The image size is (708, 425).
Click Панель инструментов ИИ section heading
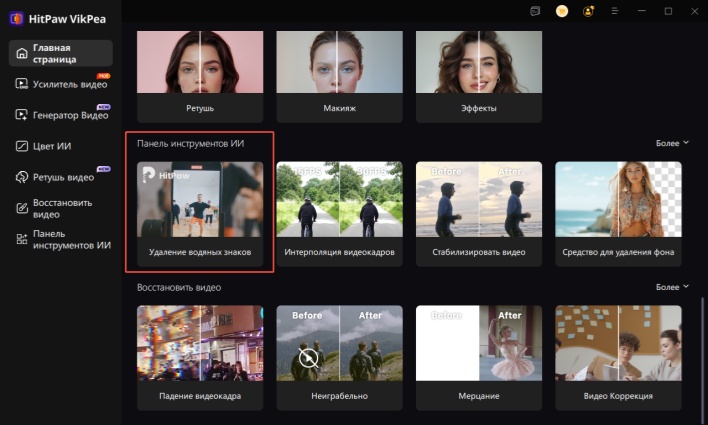coord(191,144)
